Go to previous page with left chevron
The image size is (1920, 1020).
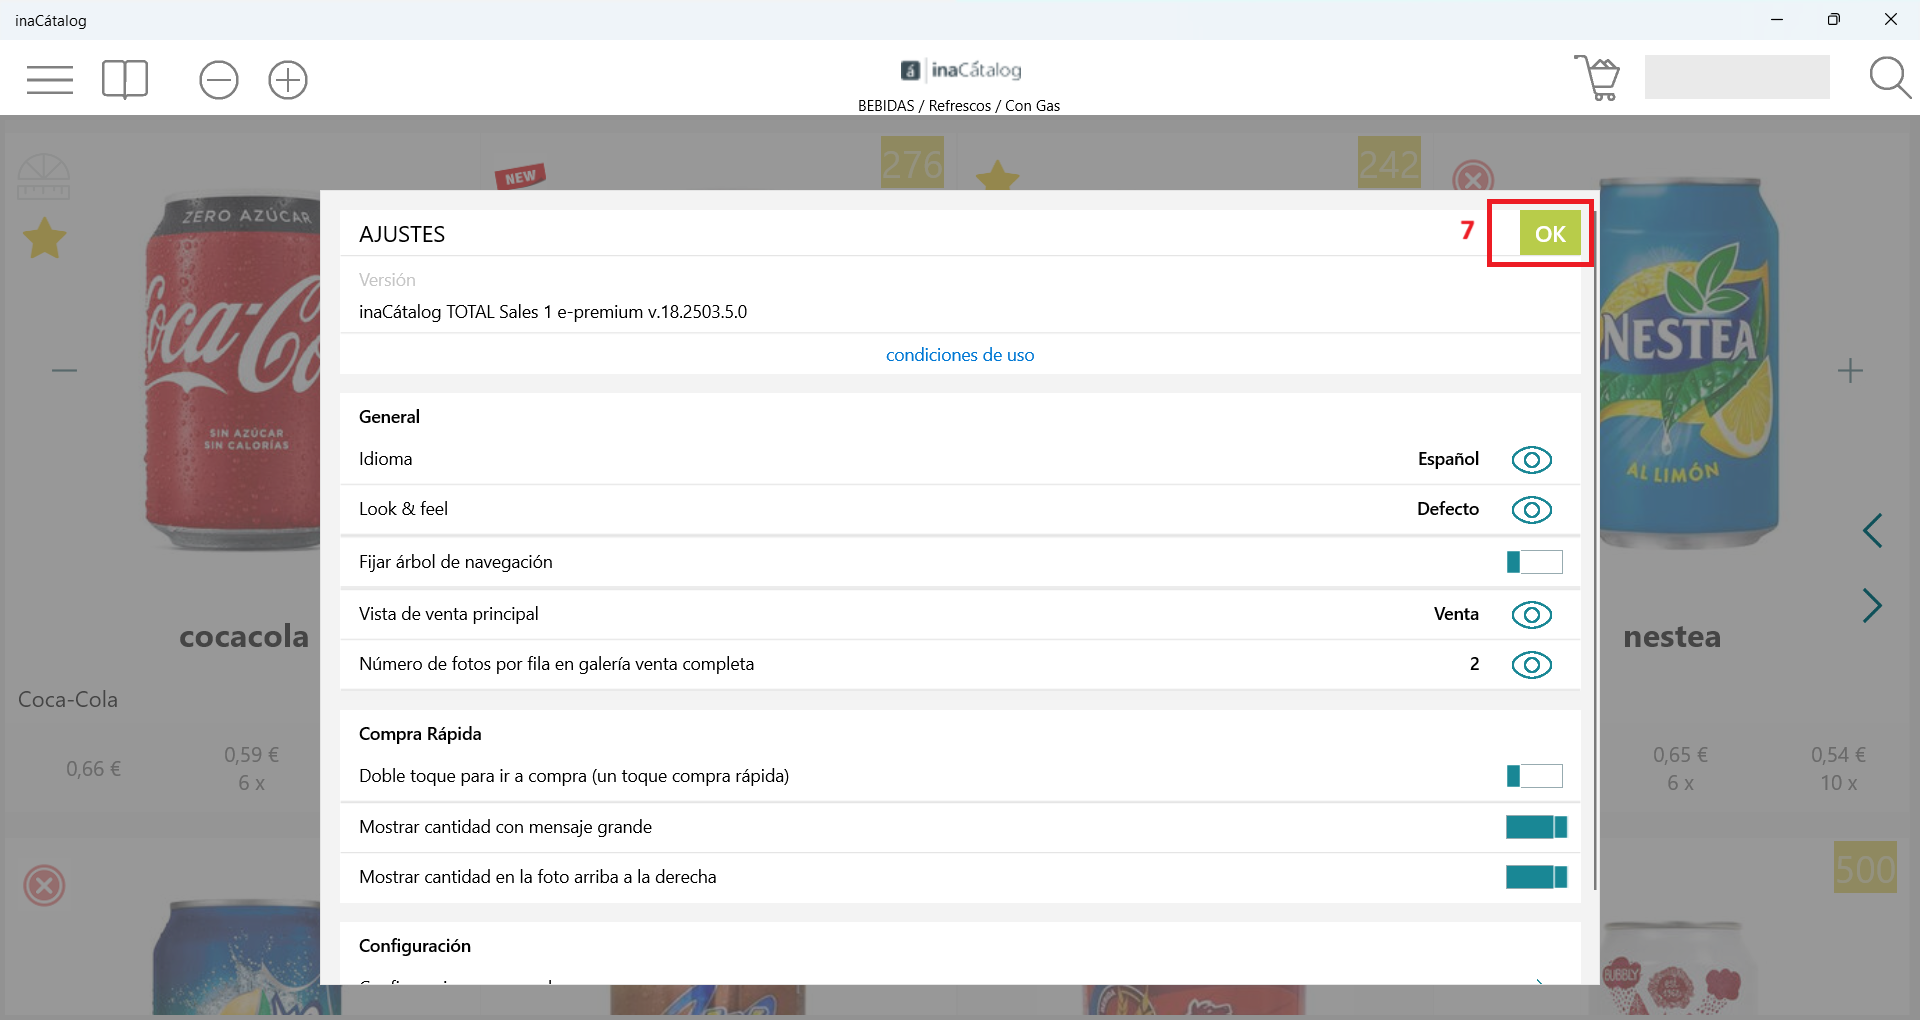tap(1873, 530)
